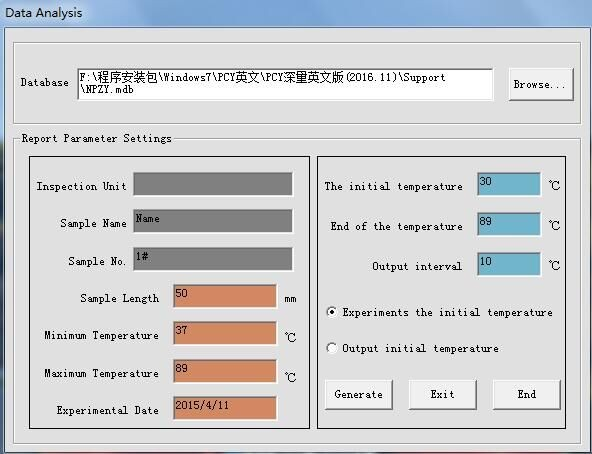This screenshot has height=454, width=592.
Task: Click the Output interval input box
Action: [509, 264]
